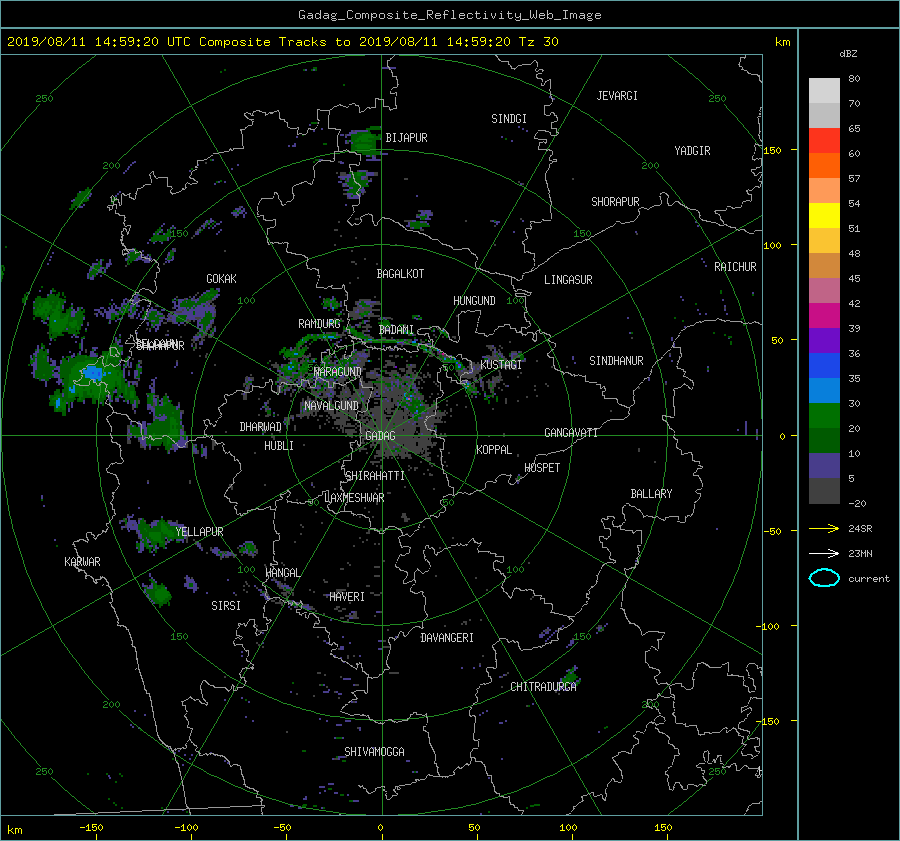900x841 pixels.
Task: Pick the bright green 20–30 dBZ legend swatch
Action: (x=824, y=416)
